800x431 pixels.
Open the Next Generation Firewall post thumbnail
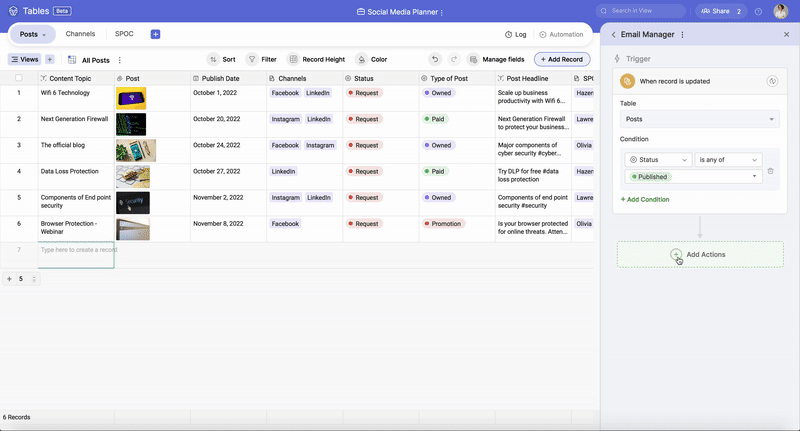point(131,124)
